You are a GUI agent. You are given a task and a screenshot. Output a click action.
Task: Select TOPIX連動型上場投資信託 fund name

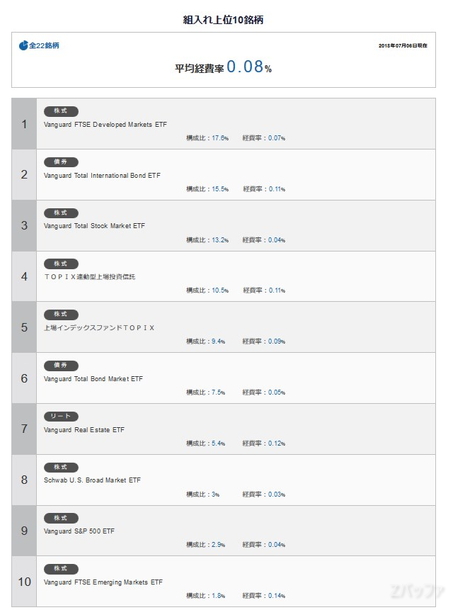(x=90, y=277)
